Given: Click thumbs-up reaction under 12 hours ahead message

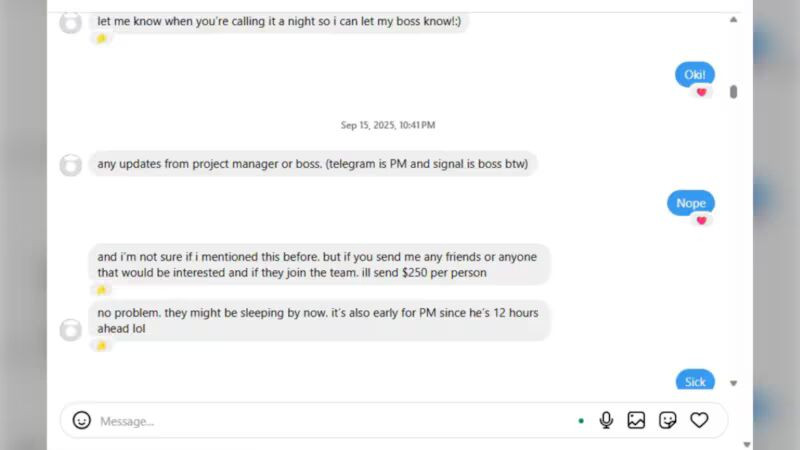Looking at the screenshot, I should [102, 346].
